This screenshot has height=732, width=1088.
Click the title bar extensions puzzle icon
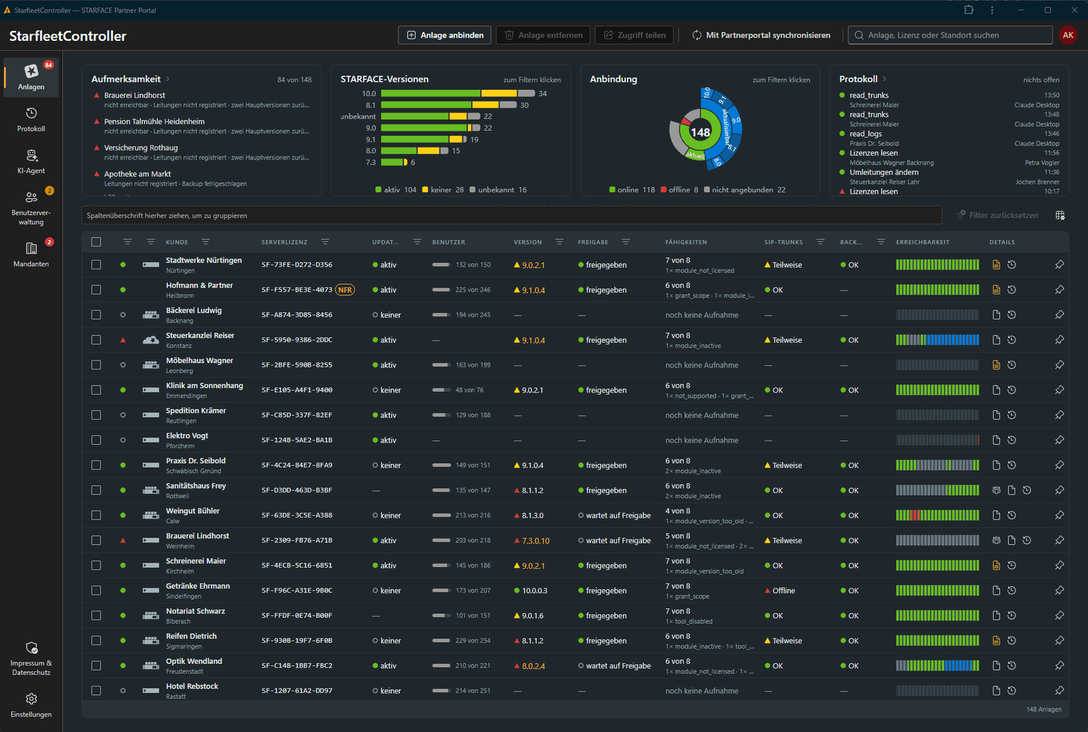pos(969,10)
